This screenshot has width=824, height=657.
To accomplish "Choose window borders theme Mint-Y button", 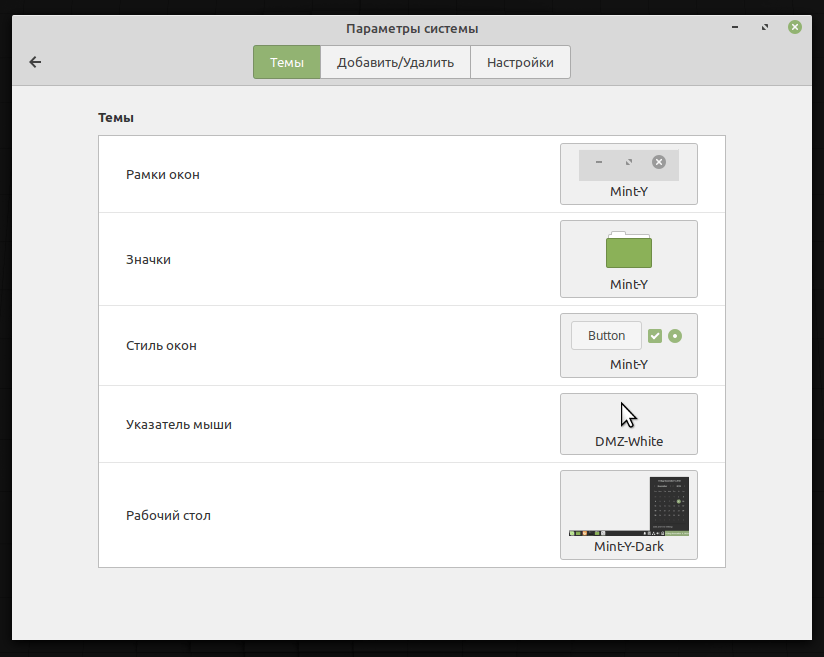I will (629, 174).
